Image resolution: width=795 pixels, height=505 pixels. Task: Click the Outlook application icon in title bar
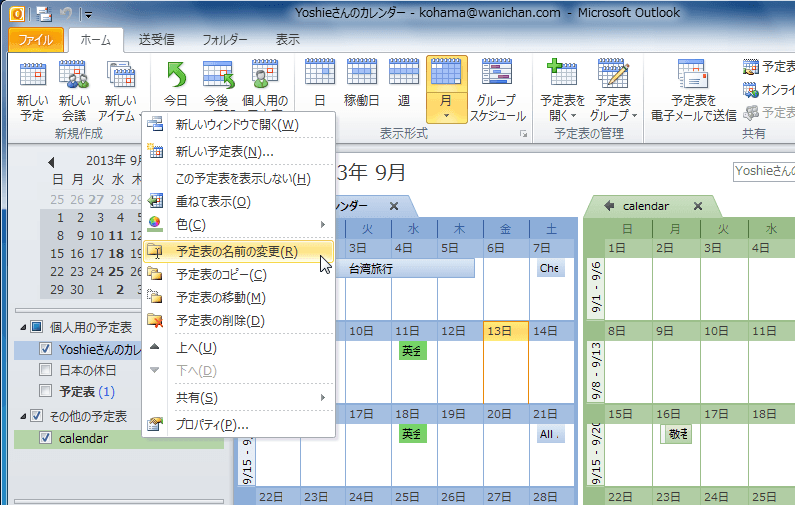(17, 14)
